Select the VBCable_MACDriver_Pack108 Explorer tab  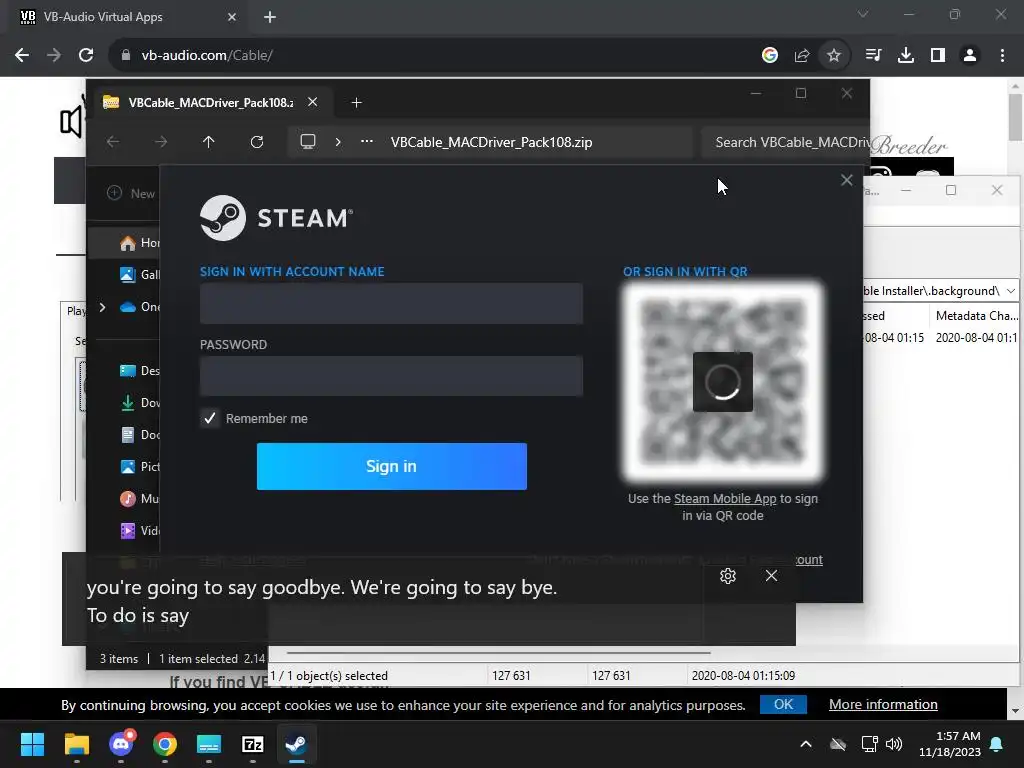point(210,103)
